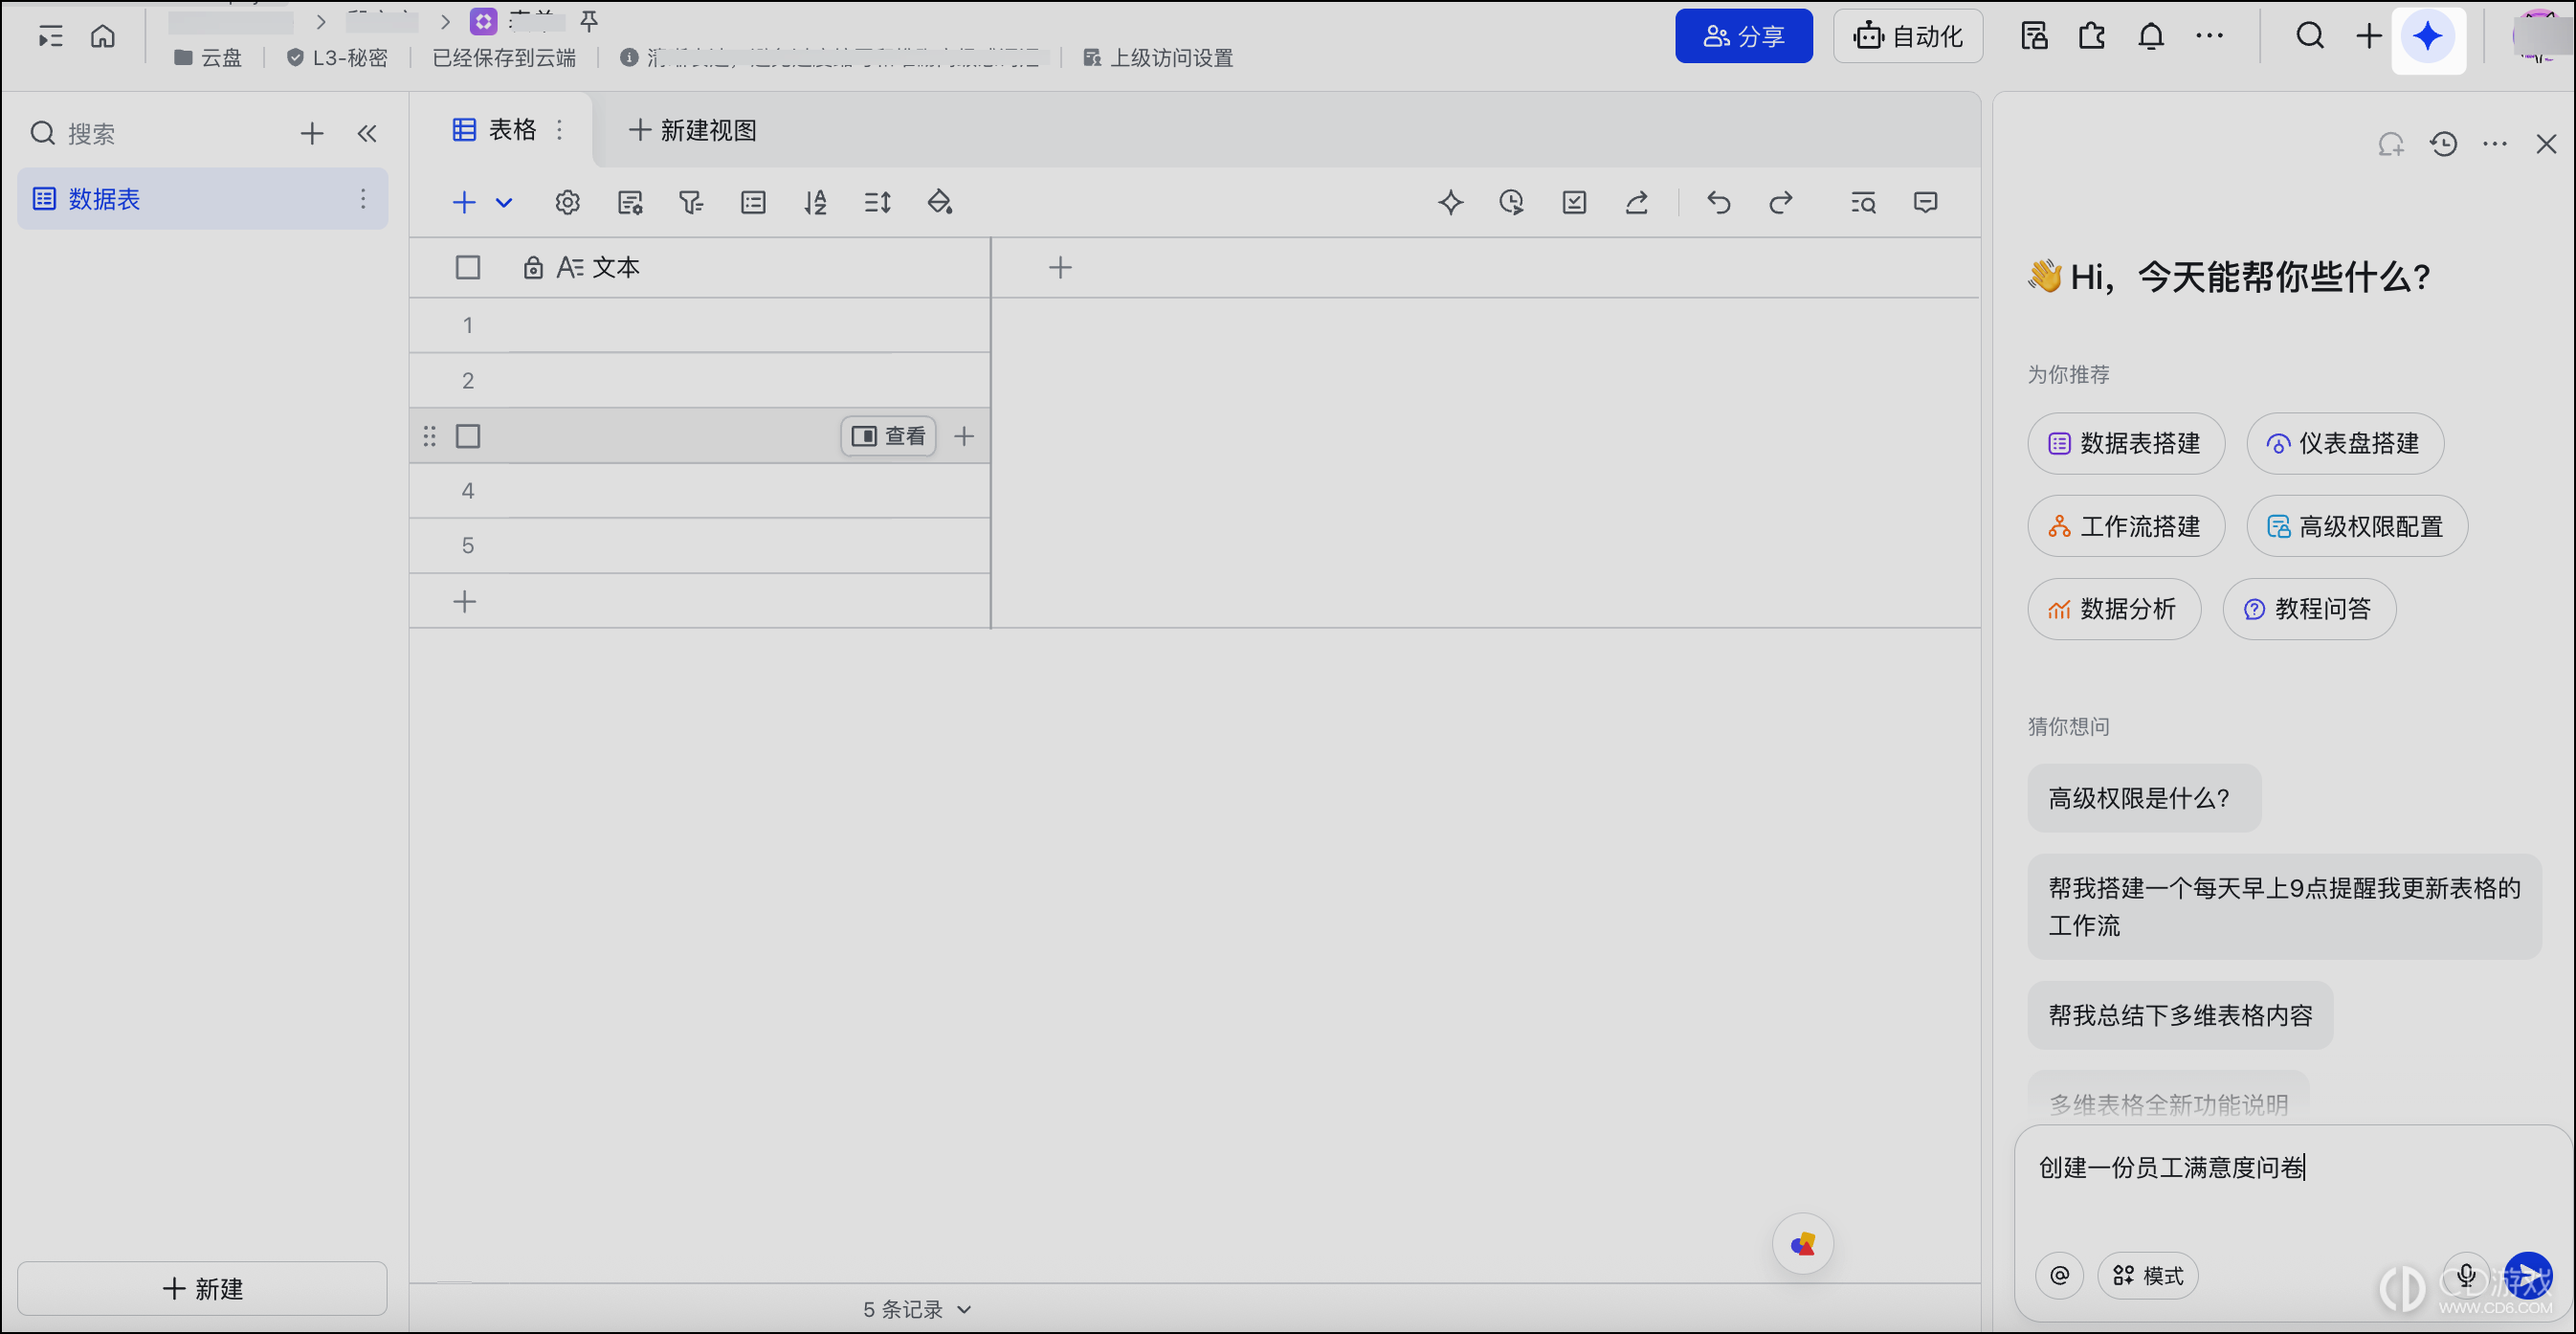Click the fill color paint bucket
Viewport: 2576px width, 1334px height.
point(939,203)
